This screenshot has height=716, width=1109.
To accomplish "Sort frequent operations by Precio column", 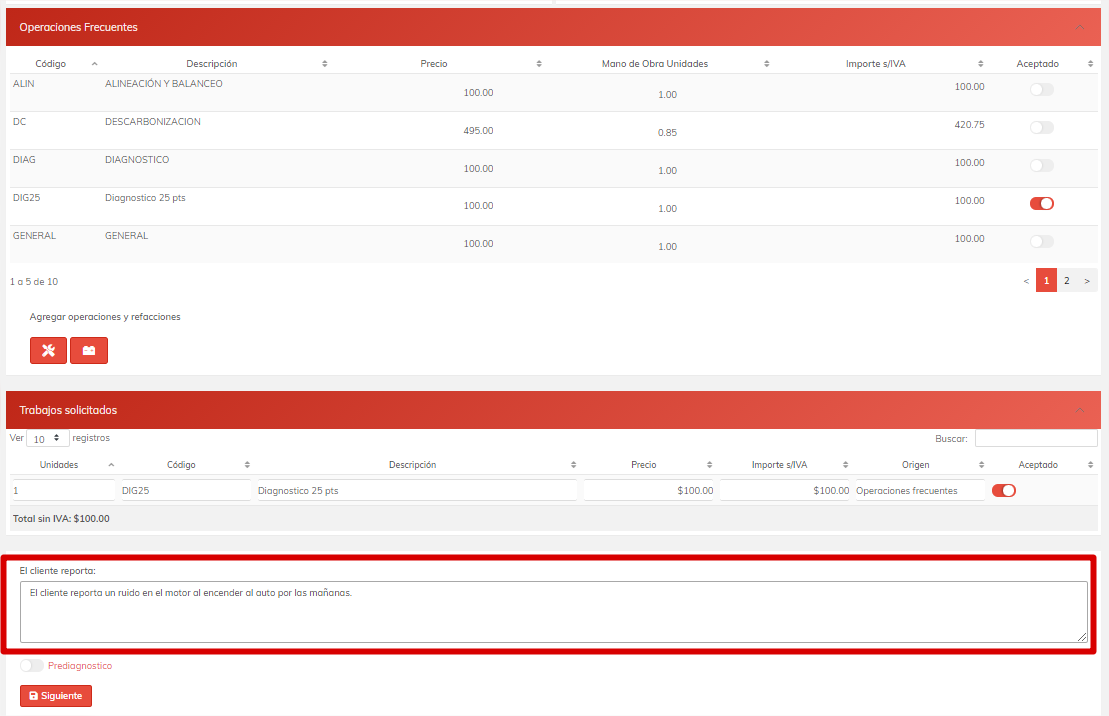I will (538, 64).
